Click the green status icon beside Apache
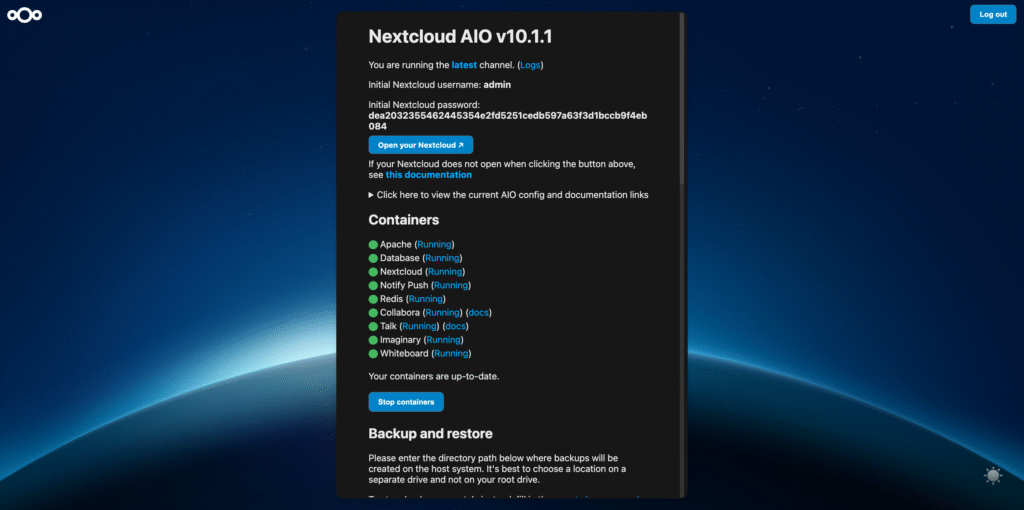This screenshot has height=510, width=1024. pyautogui.click(x=373, y=244)
